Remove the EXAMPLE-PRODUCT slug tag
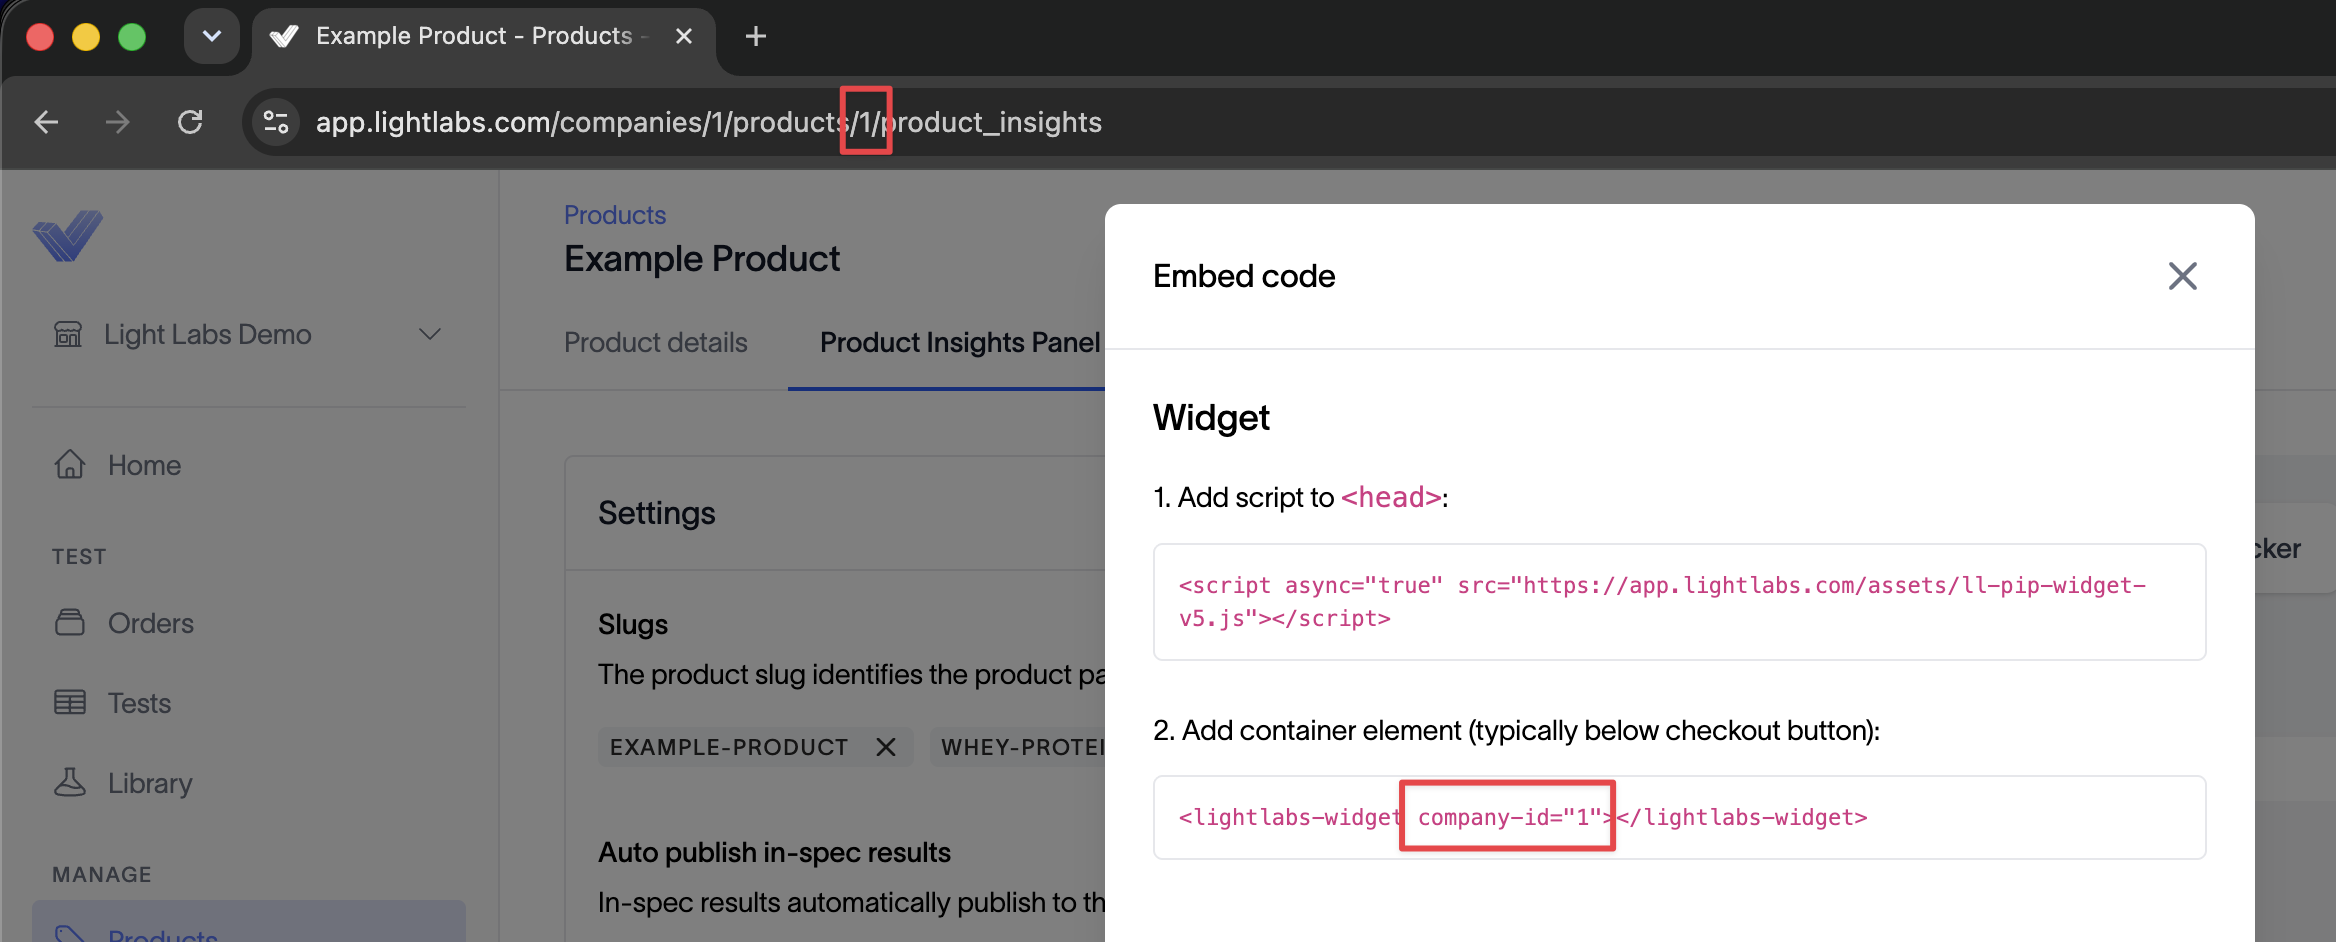Viewport: 2336px width, 942px height. pos(885,747)
